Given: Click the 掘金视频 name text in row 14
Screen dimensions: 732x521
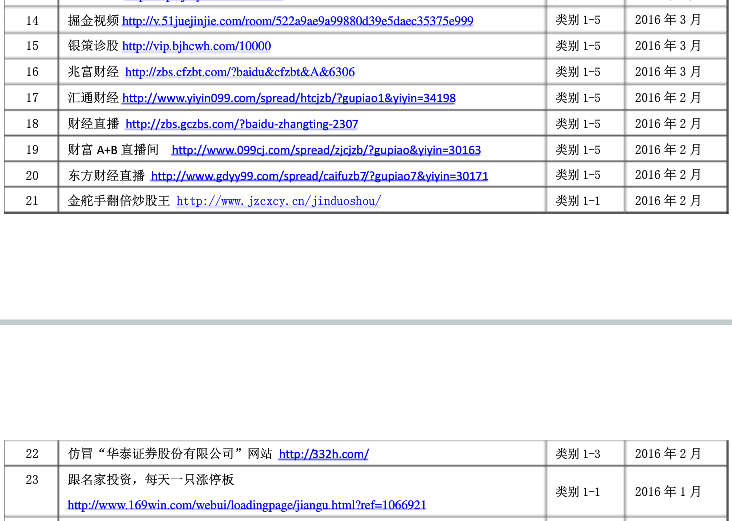Looking at the screenshot, I should [x=93, y=21].
